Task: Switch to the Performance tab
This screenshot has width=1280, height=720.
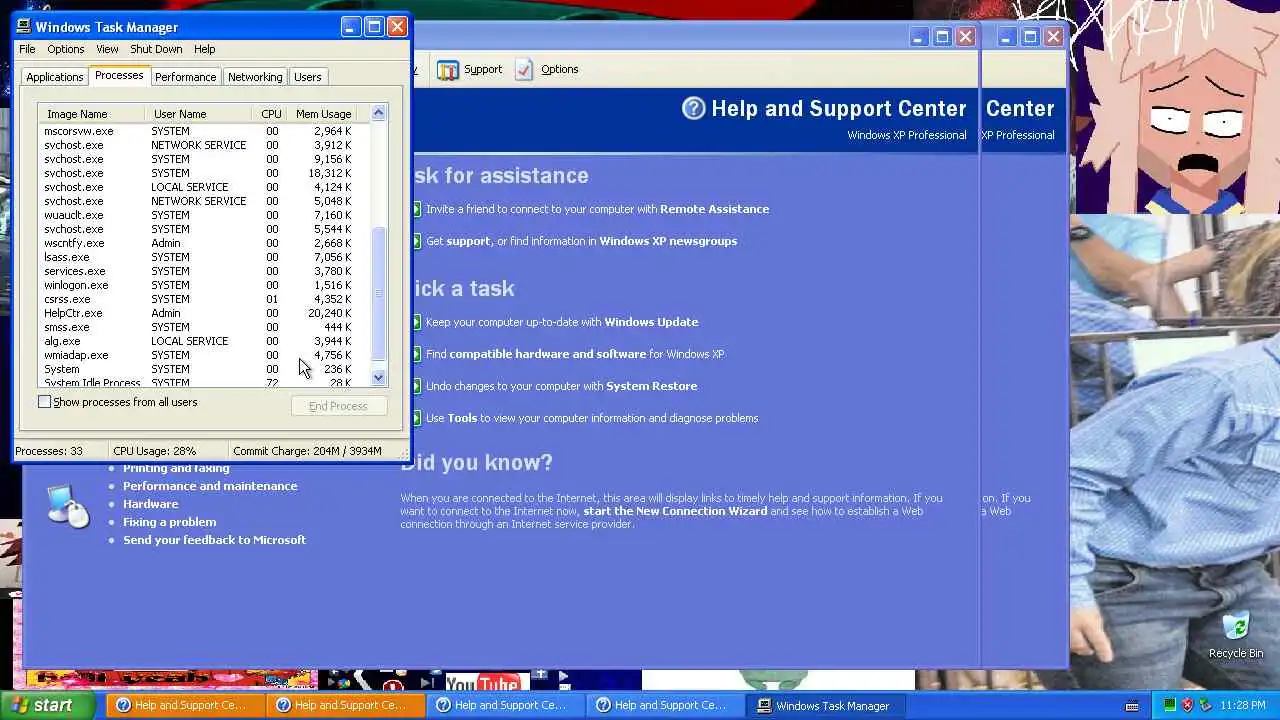Action: 185,77
